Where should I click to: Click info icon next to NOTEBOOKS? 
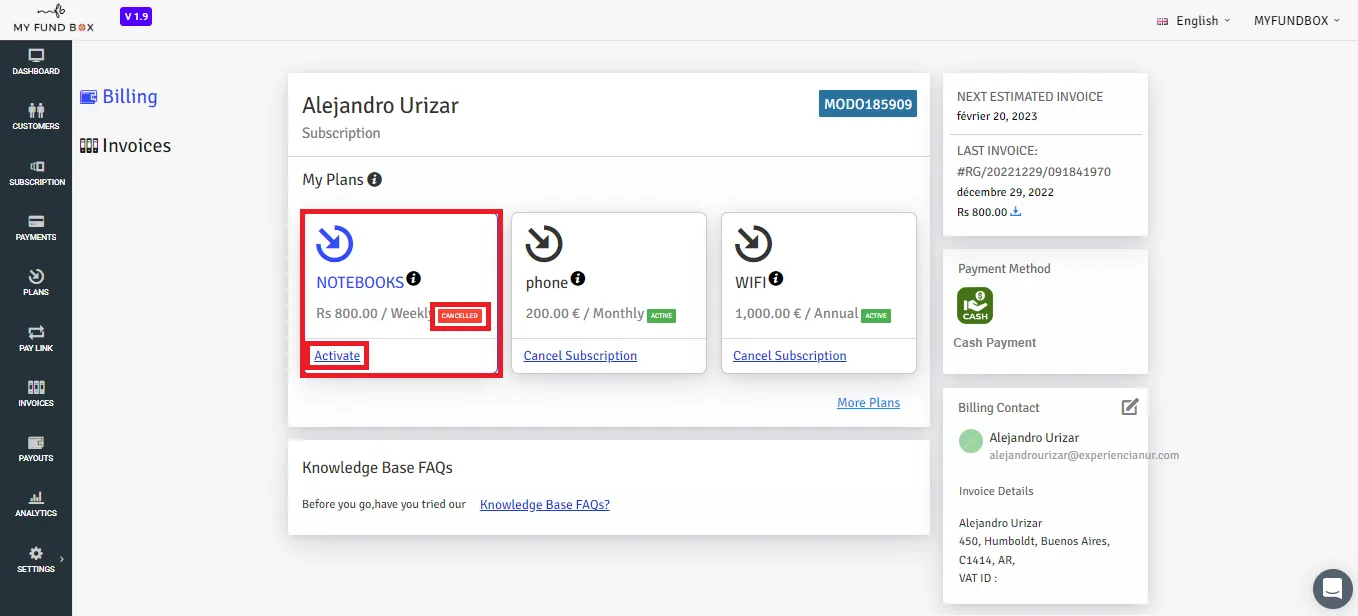tap(414, 280)
